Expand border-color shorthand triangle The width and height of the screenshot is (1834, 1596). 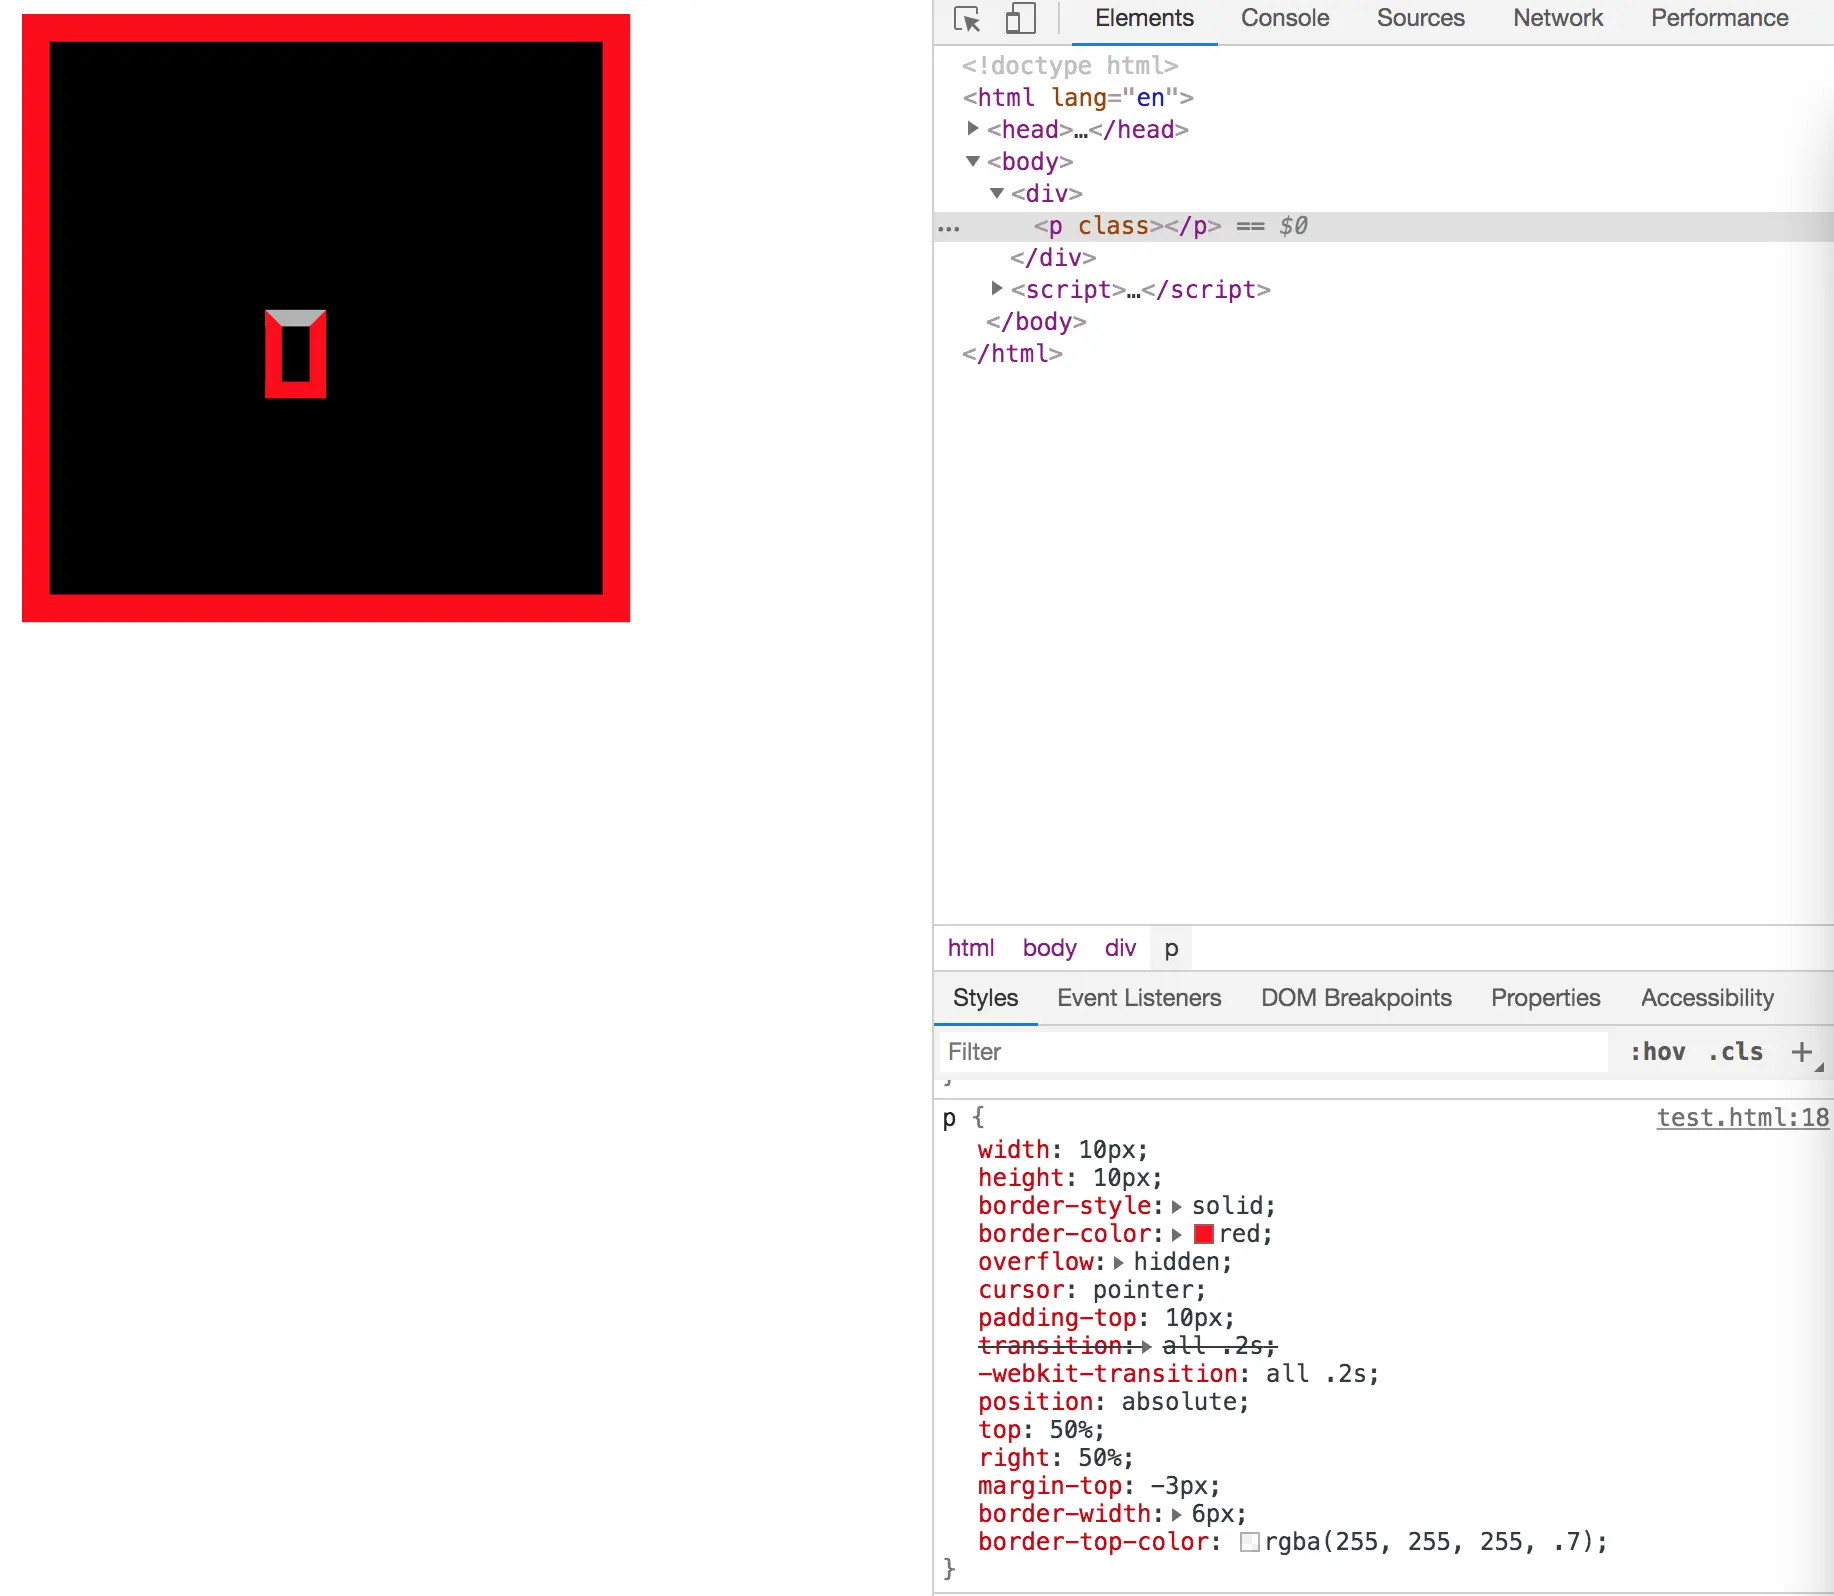tap(1177, 1235)
